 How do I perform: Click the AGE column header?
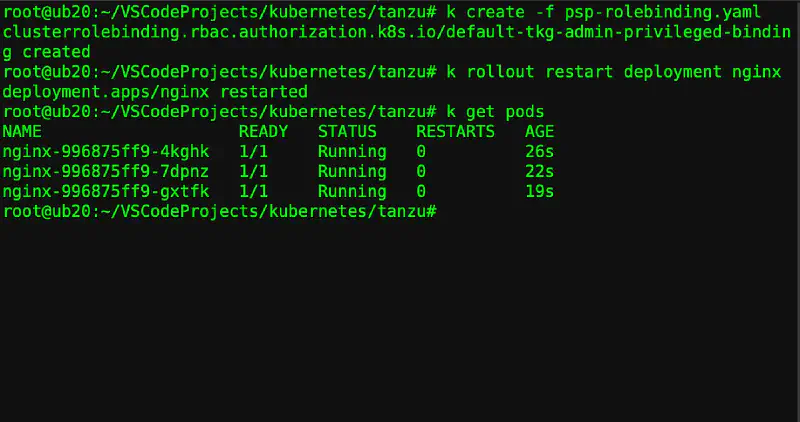pos(539,131)
